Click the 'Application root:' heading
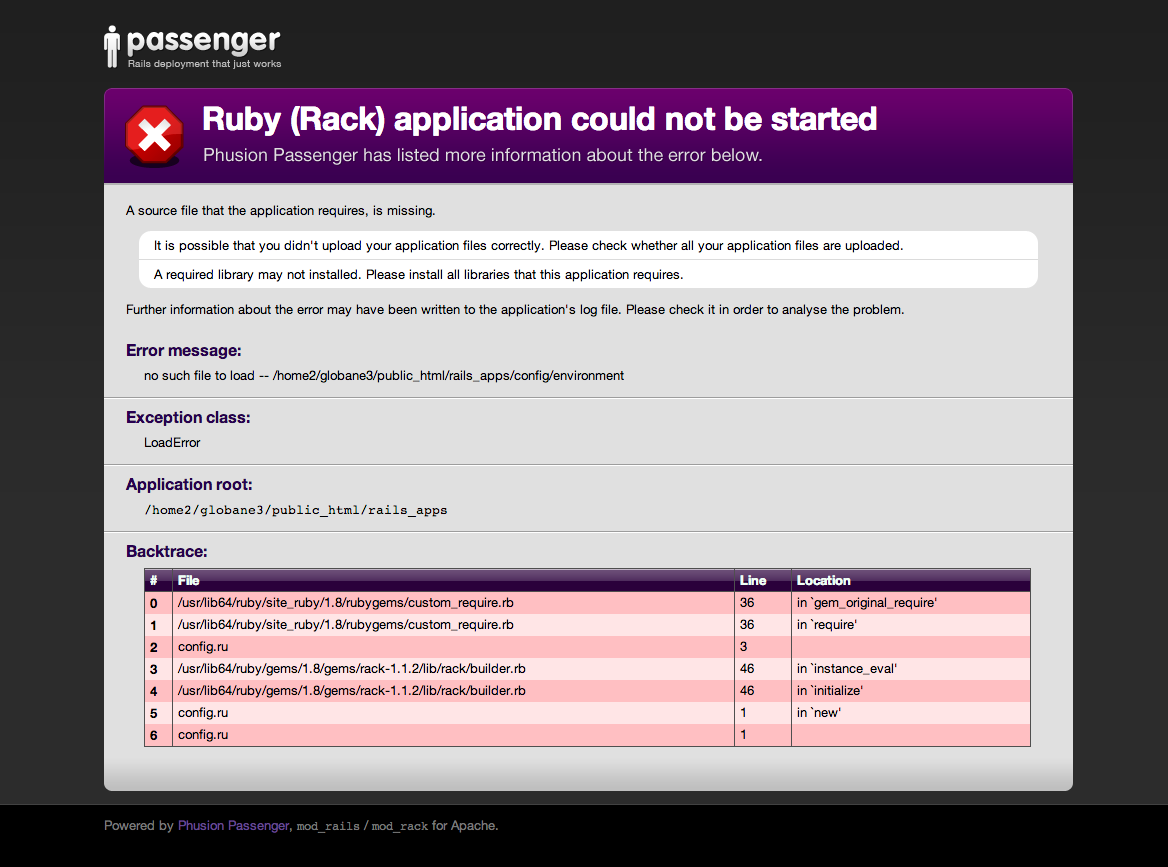Screen dimensions: 1168x867 [188, 485]
